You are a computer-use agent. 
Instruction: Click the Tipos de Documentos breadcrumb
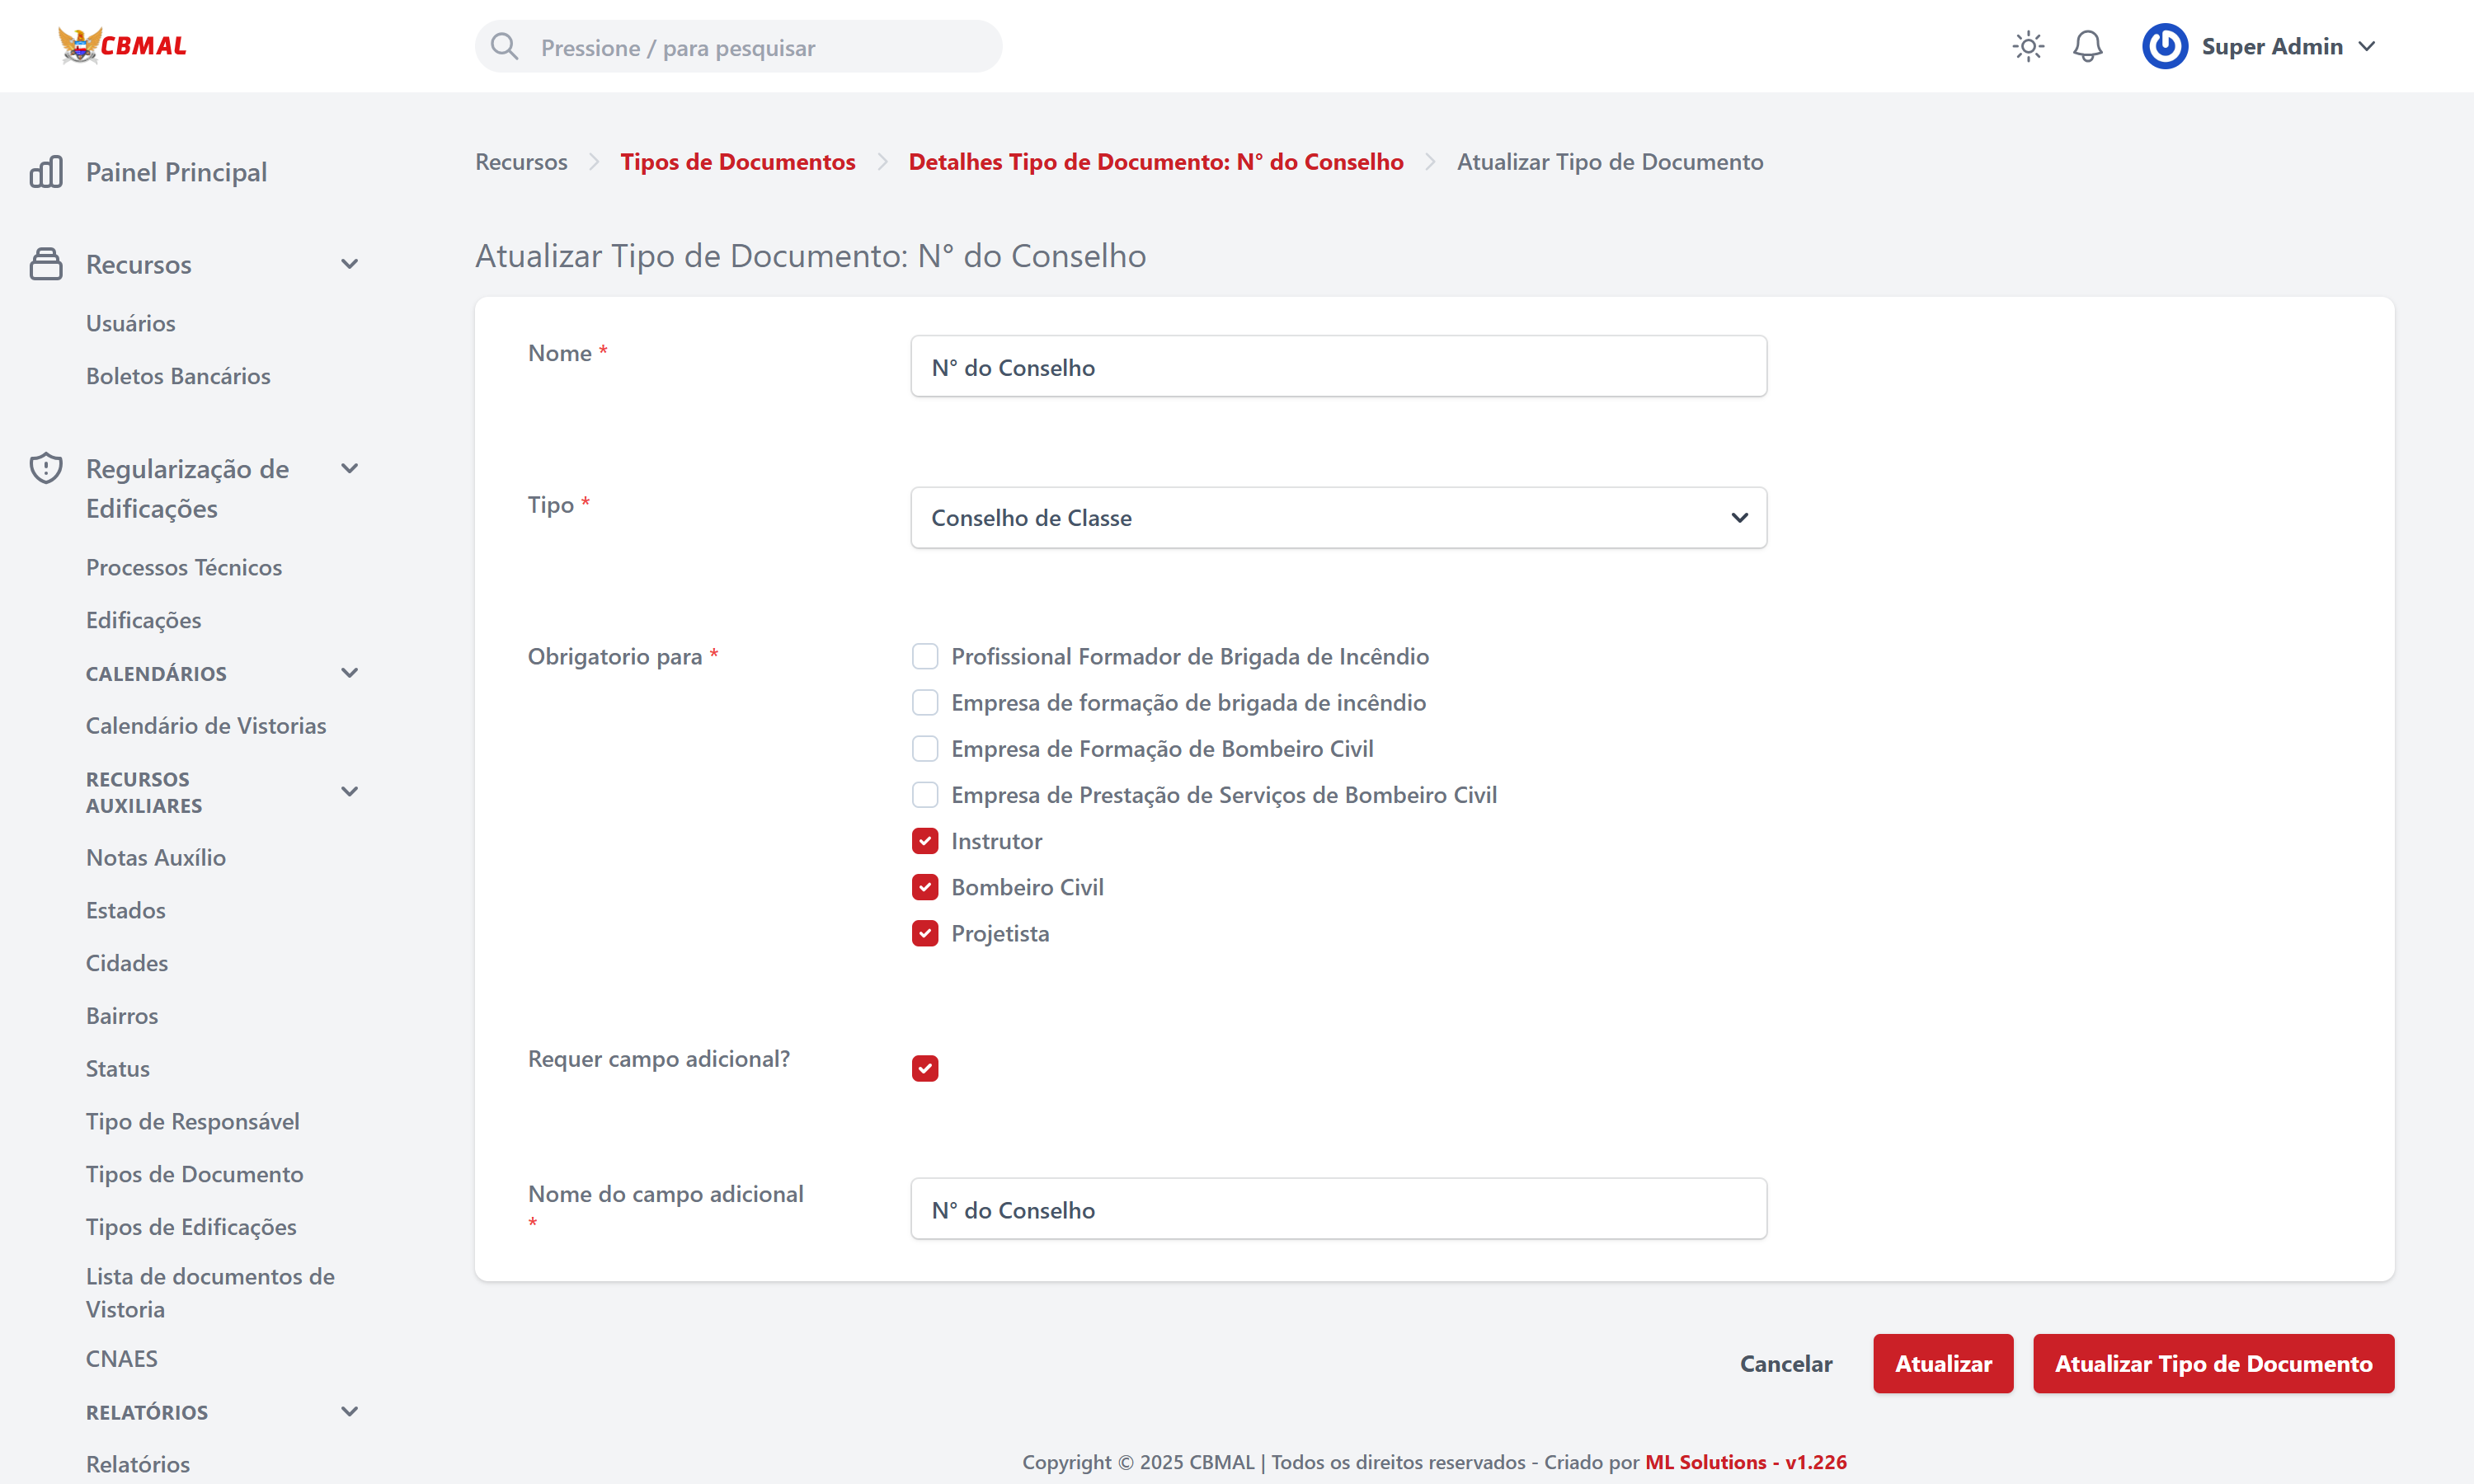click(x=737, y=162)
